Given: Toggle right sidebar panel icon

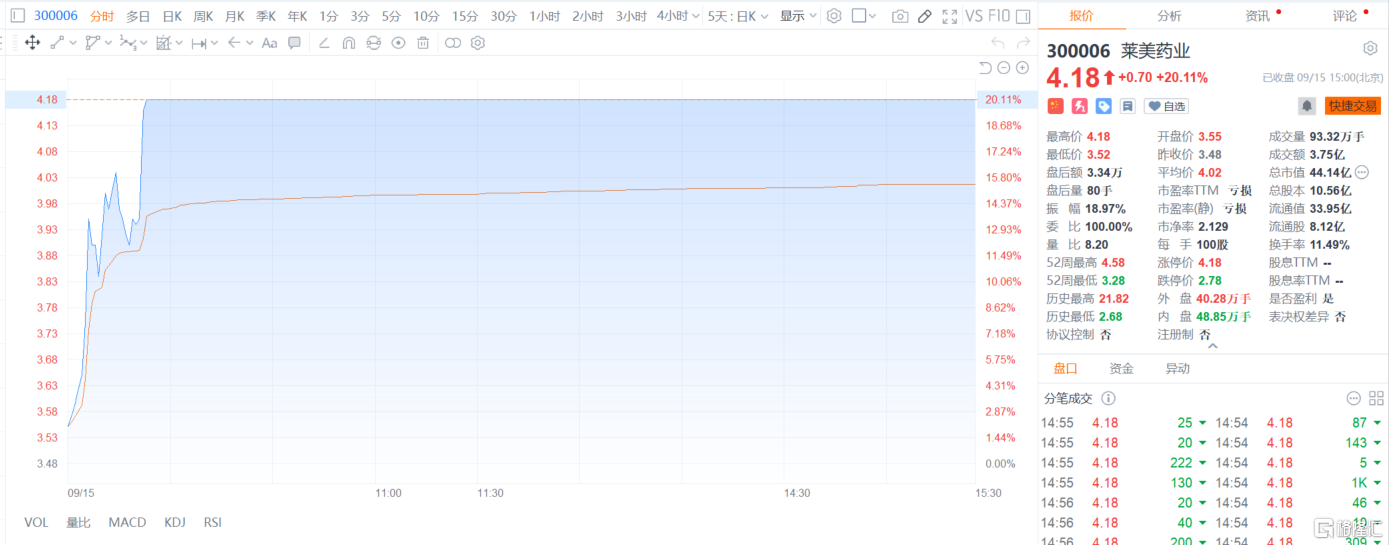Looking at the screenshot, I should (1023, 16).
